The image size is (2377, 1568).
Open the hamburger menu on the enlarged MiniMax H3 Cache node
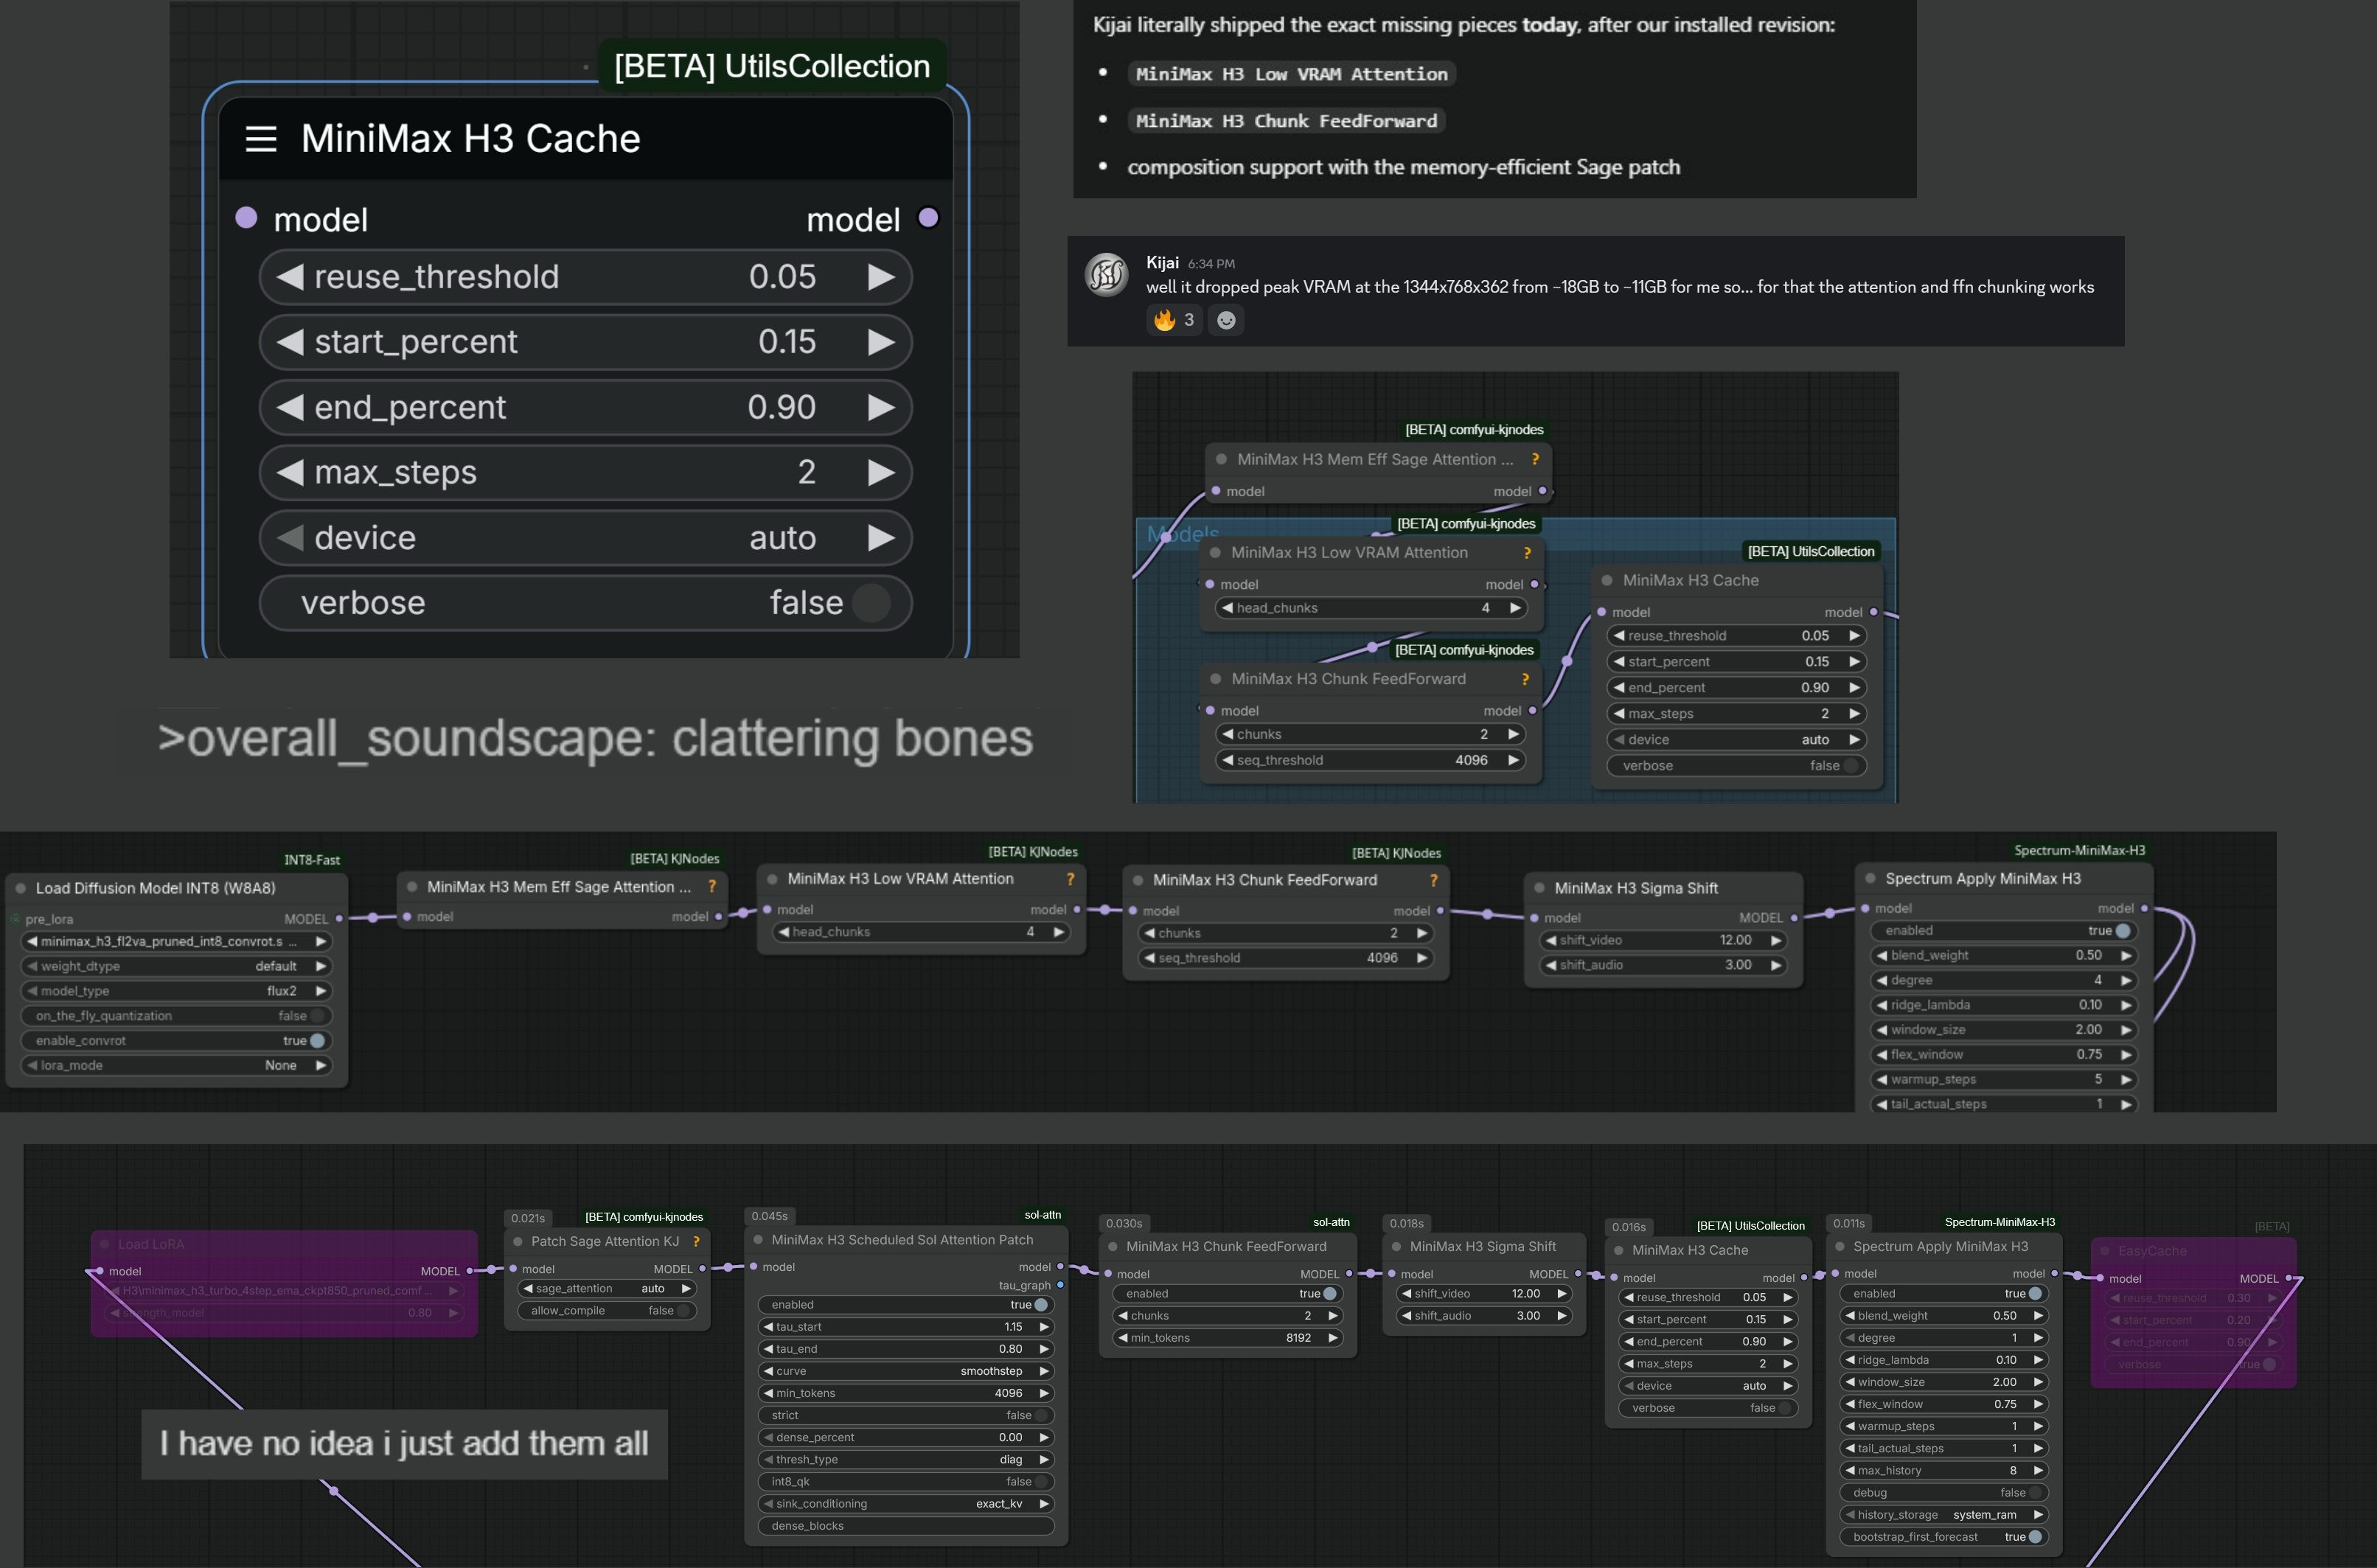[x=261, y=139]
